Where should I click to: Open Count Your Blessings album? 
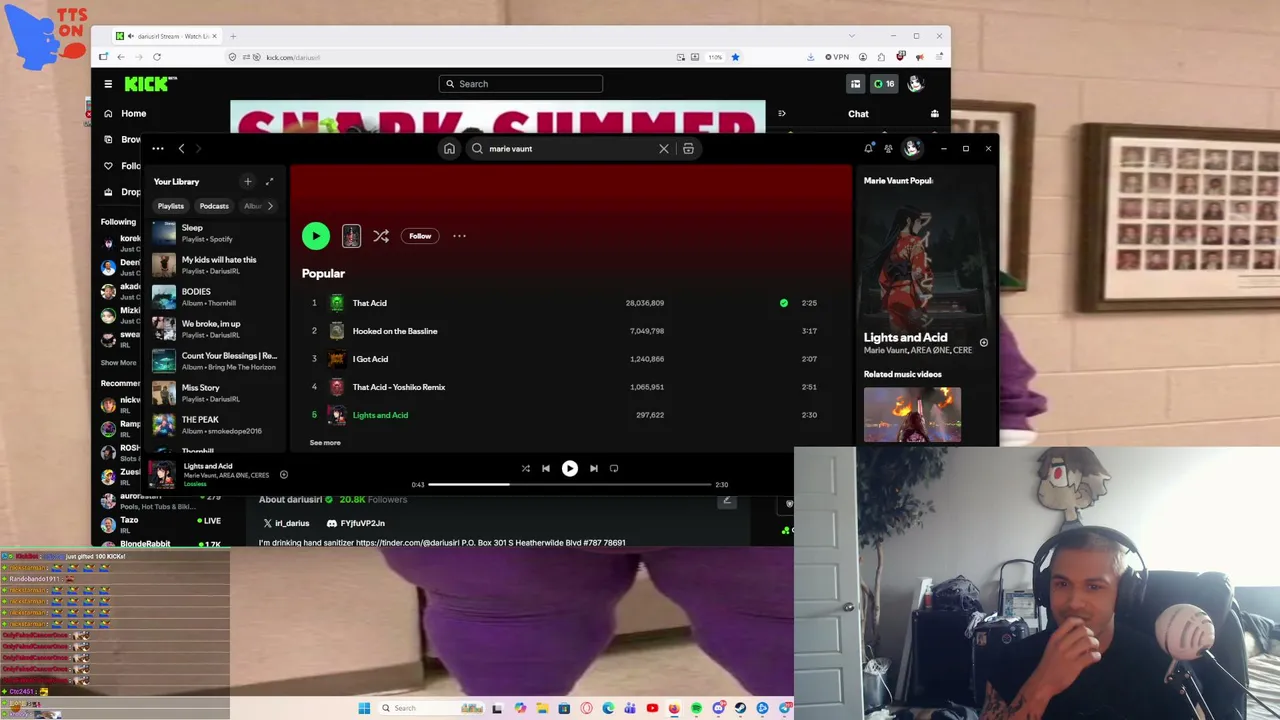click(x=216, y=361)
